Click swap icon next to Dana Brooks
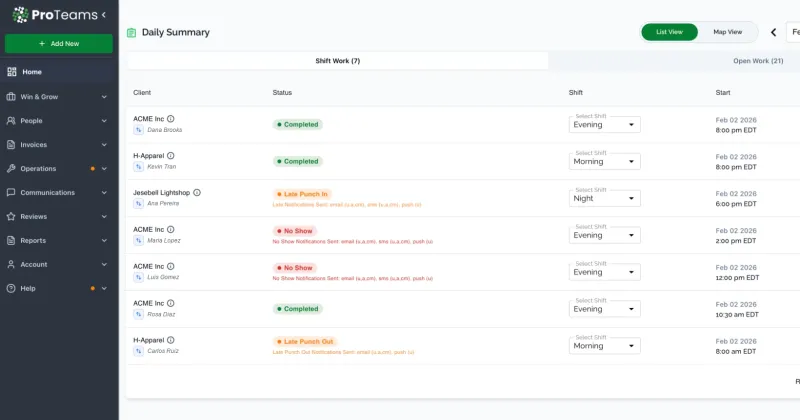The height and width of the screenshot is (420, 800). coord(138,130)
